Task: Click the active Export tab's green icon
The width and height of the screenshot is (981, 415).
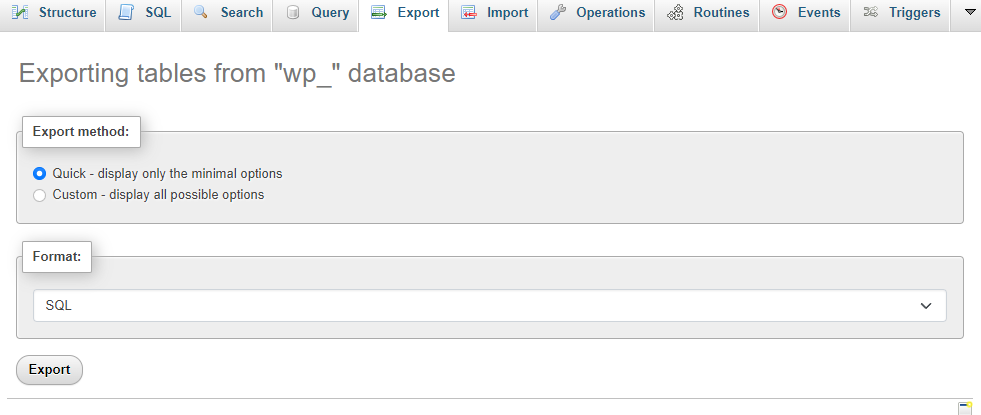Action: (x=378, y=13)
